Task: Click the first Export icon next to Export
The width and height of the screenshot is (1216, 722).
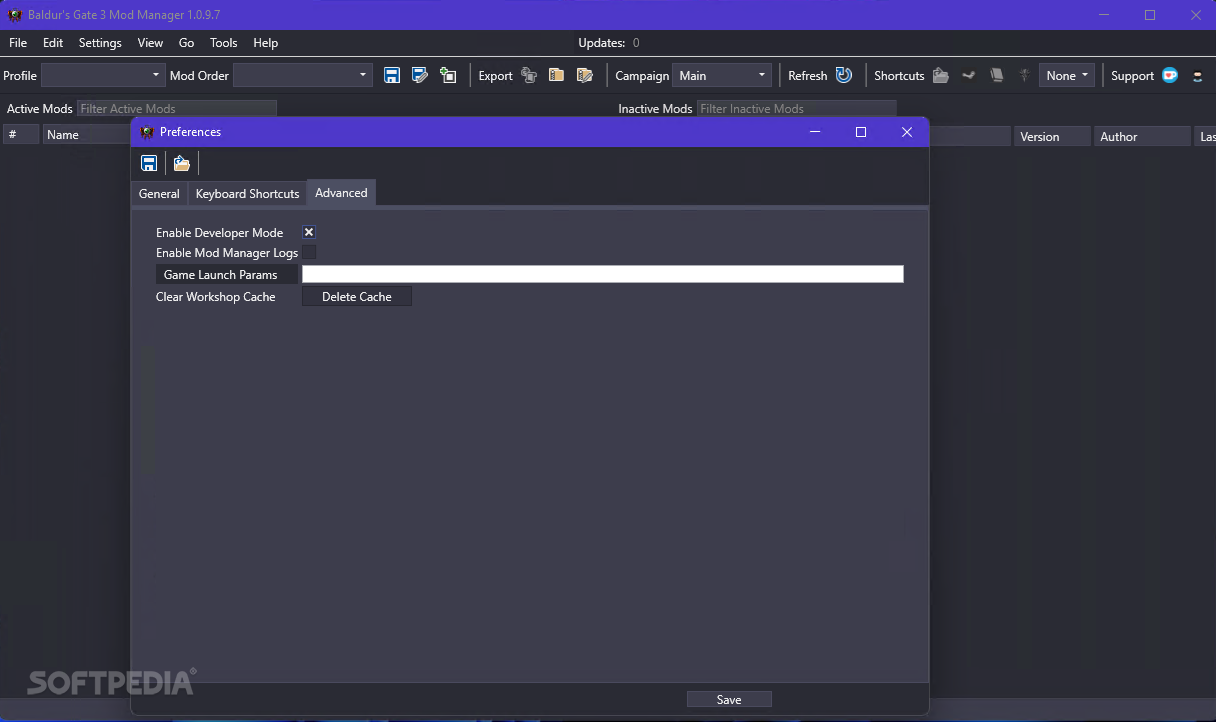Action: [x=529, y=75]
